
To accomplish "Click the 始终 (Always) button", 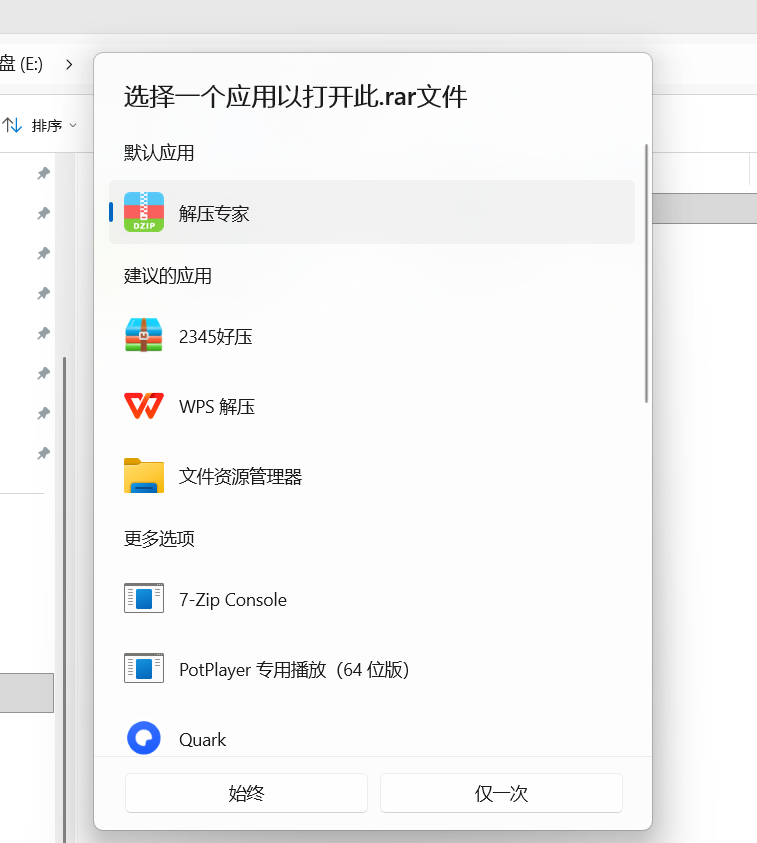I will (246, 793).
